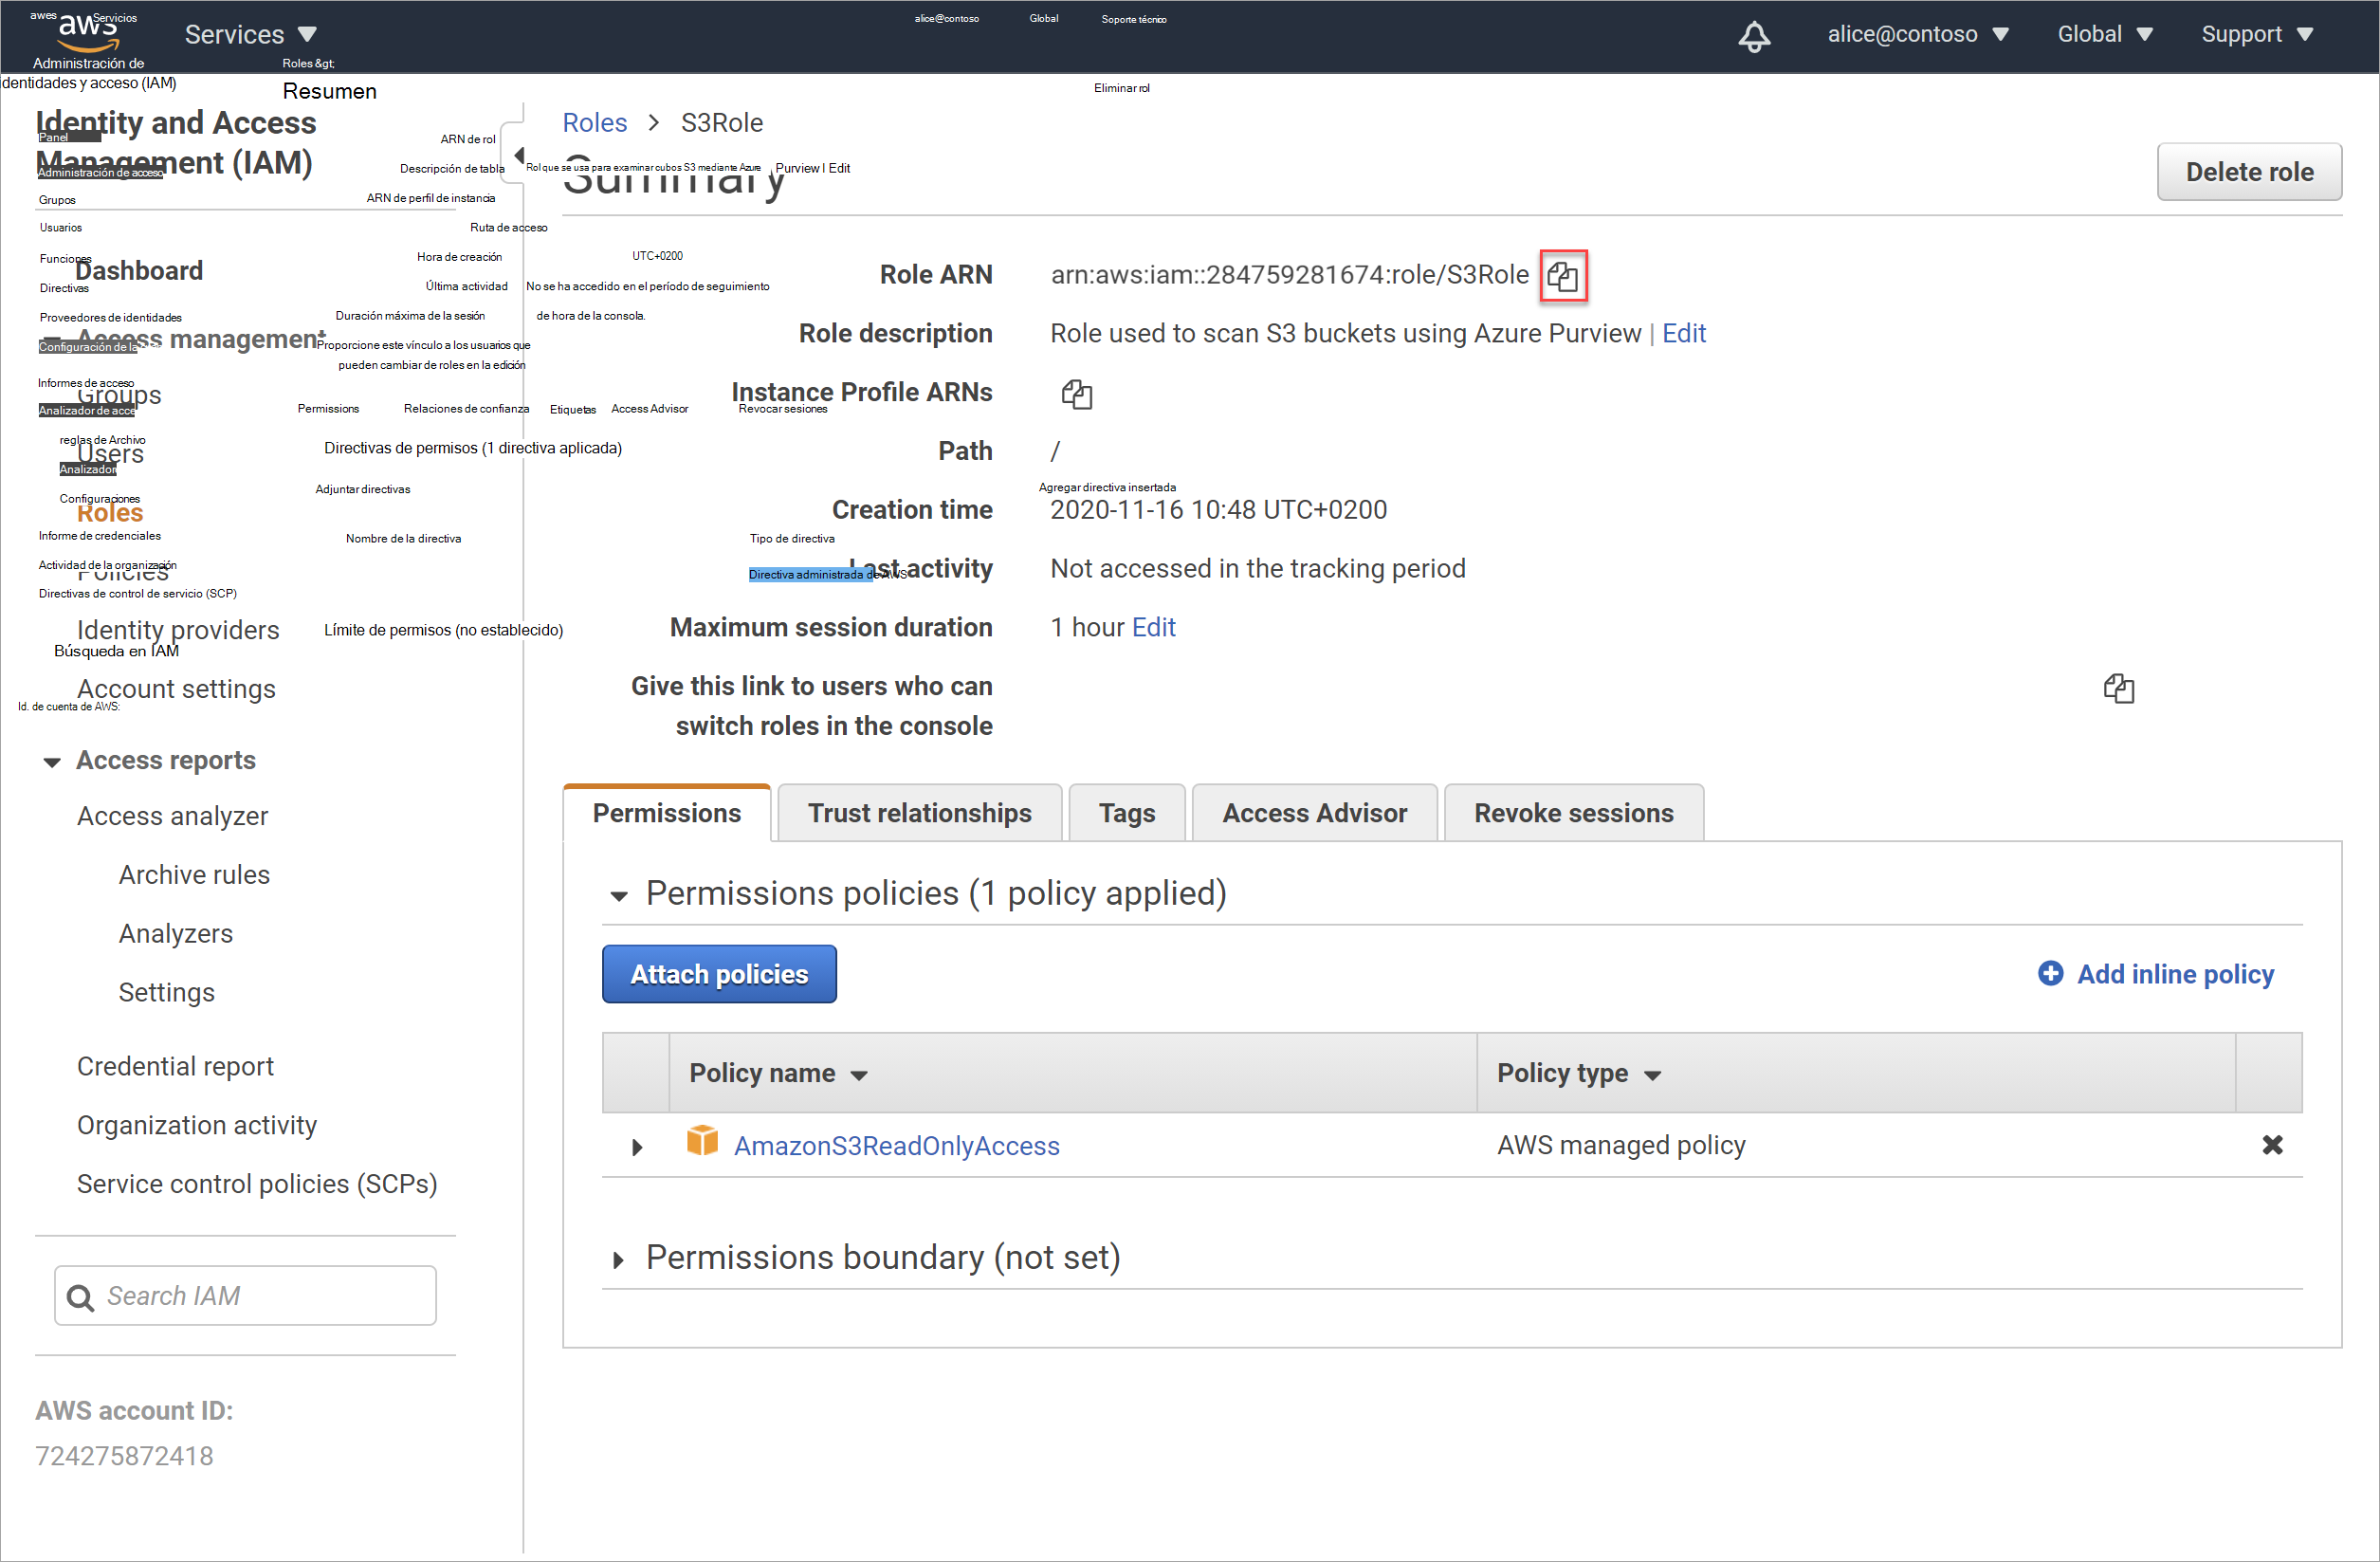Open Organization activity in the sidebar
The height and width of the screenshot is (1562, 2380).
(197, 1126)
